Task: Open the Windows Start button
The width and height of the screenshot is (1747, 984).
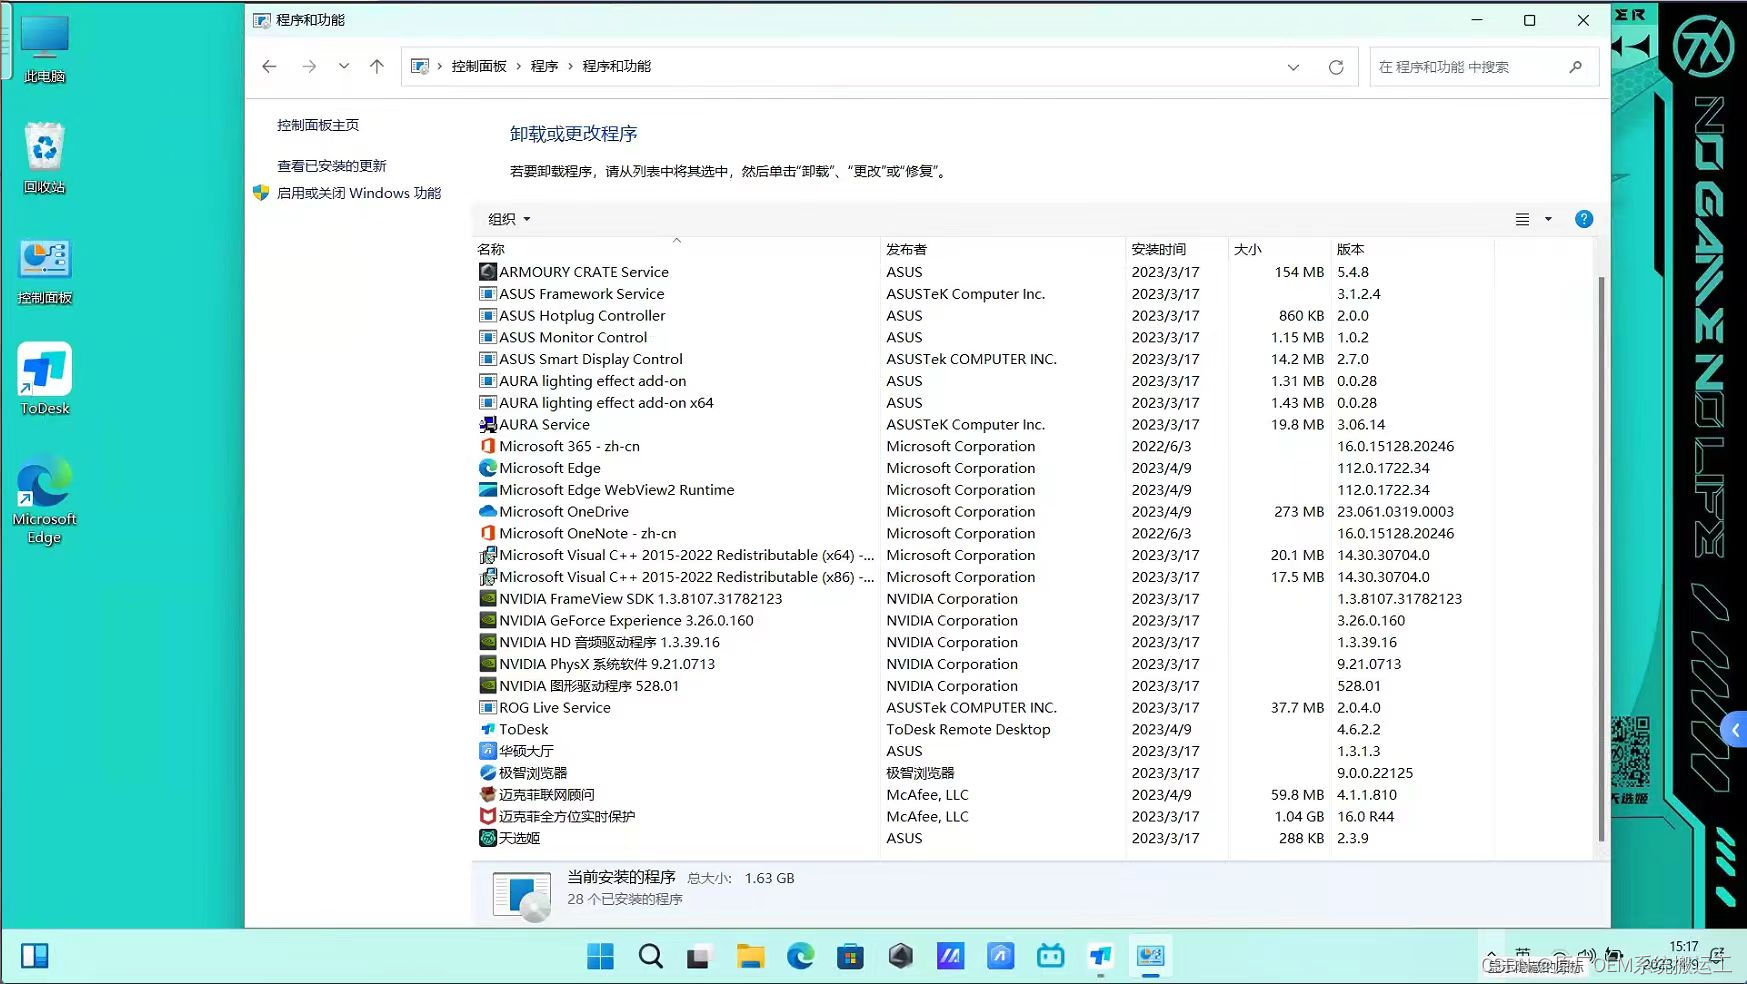Action: [x=600, y=957]
